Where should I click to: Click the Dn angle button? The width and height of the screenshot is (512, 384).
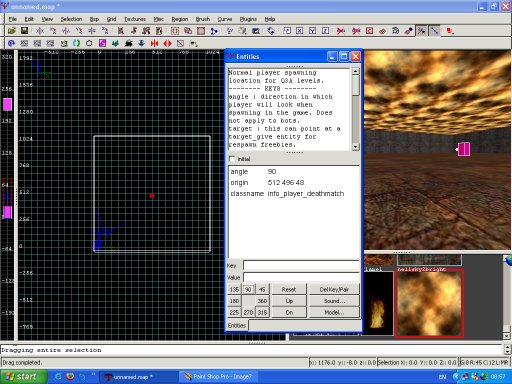289,312
